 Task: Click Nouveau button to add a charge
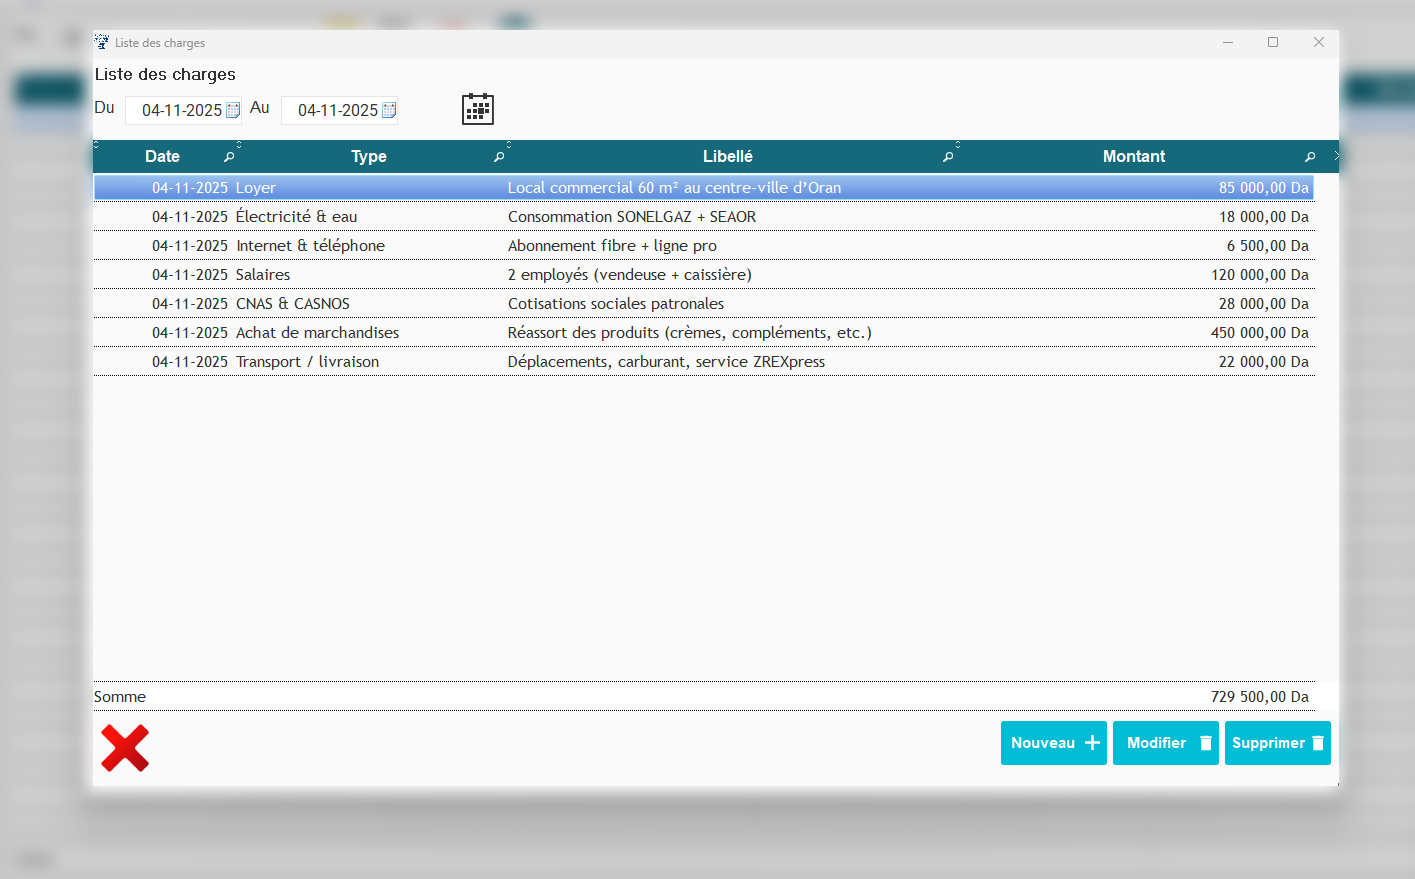[x=1053, y=743]
